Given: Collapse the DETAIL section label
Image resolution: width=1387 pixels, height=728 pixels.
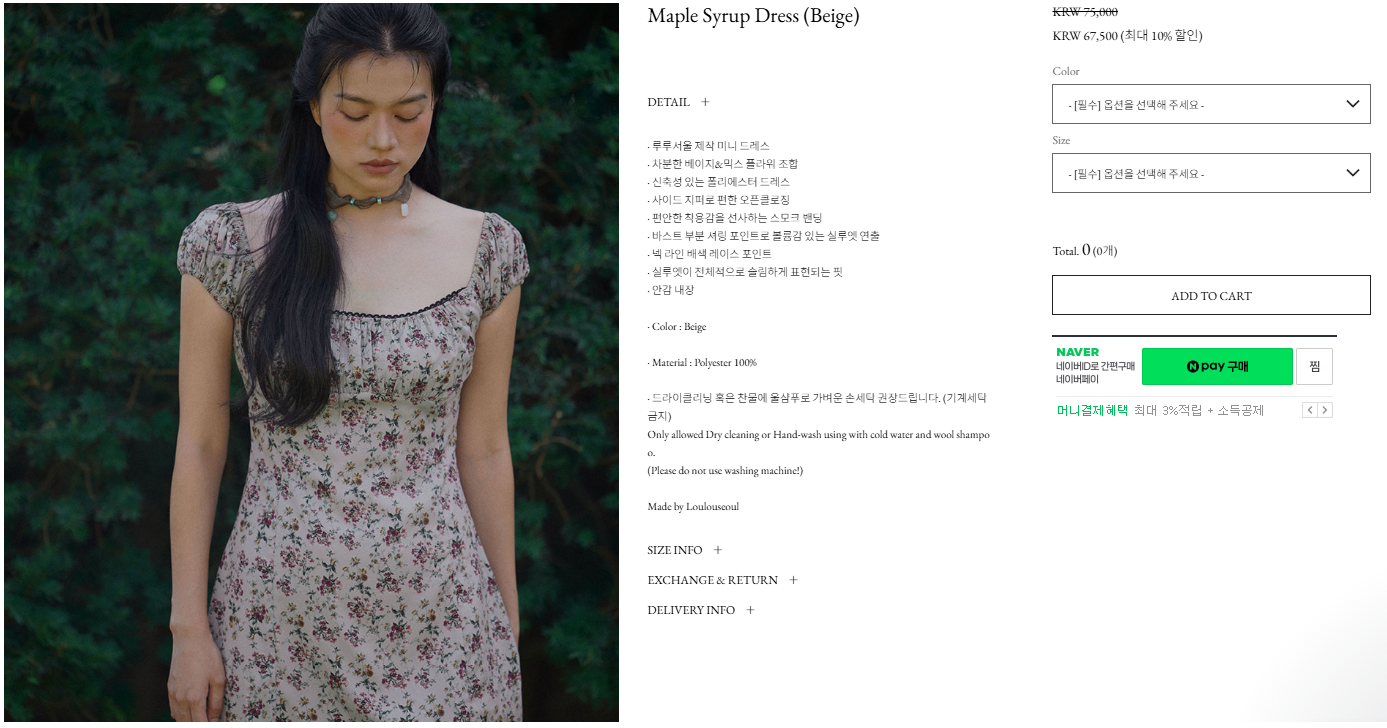Looking at the screenshot, I should click(x=668, y=102).
